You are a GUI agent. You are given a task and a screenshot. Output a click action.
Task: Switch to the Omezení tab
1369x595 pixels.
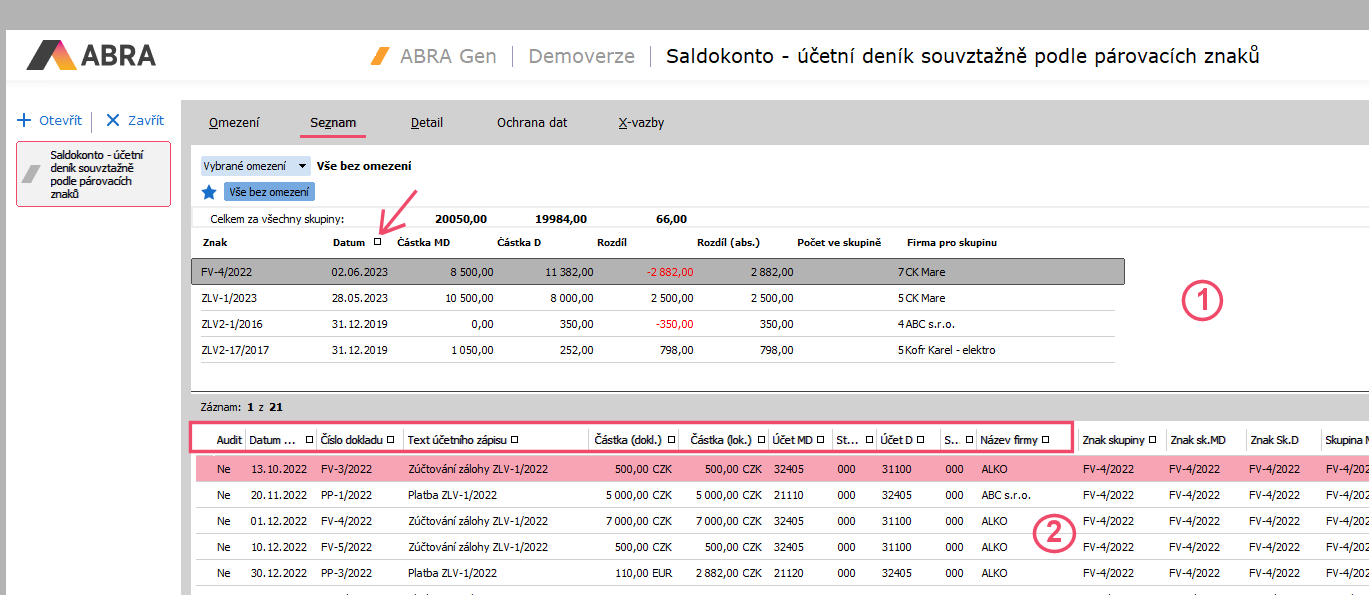pyautogui.click(x=234, y=123)
